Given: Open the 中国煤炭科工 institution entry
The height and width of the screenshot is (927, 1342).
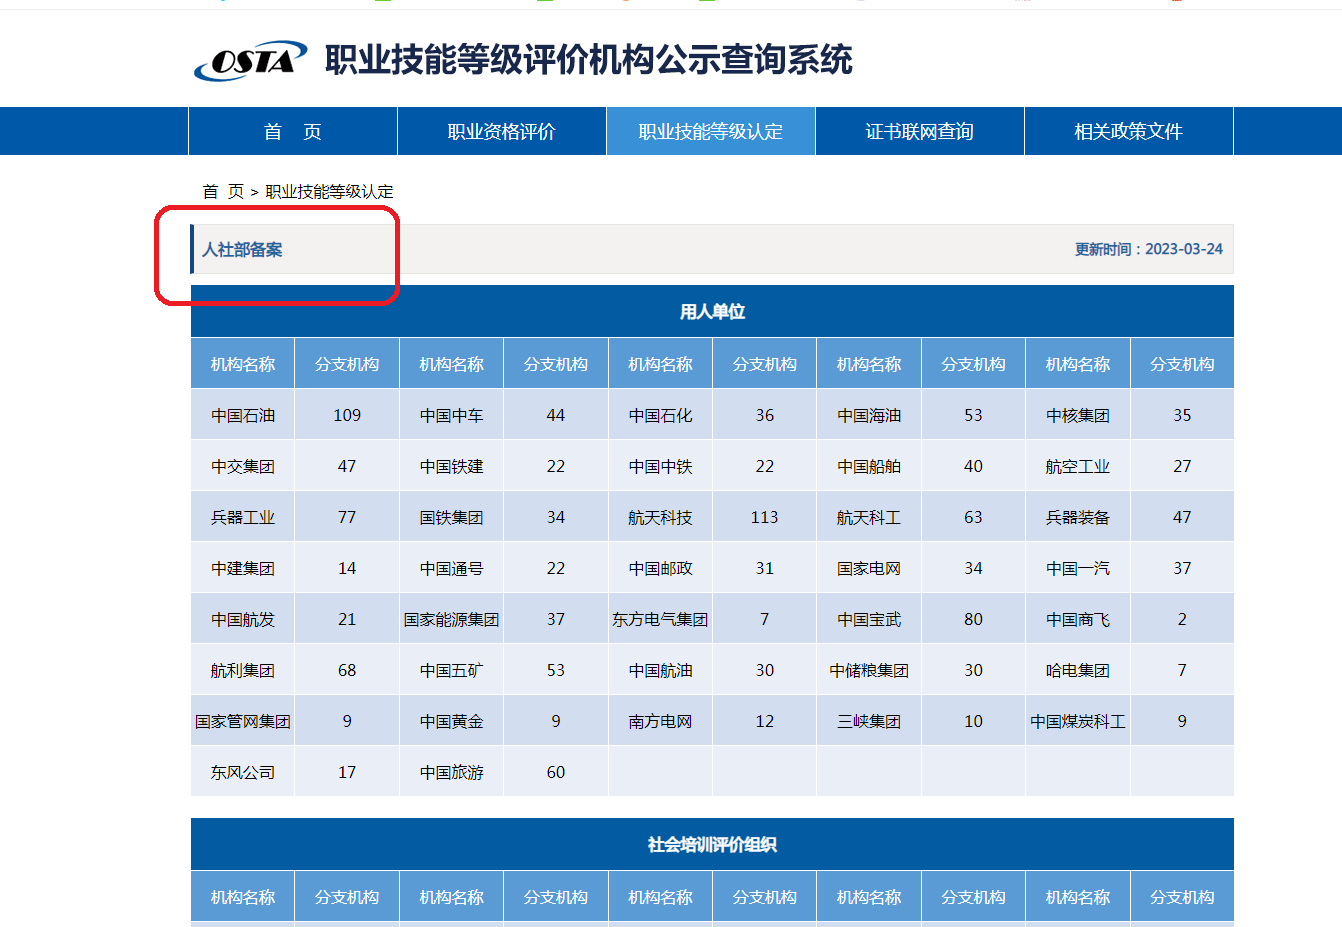Looking at the screenshot, I should tap(1078, 721).
